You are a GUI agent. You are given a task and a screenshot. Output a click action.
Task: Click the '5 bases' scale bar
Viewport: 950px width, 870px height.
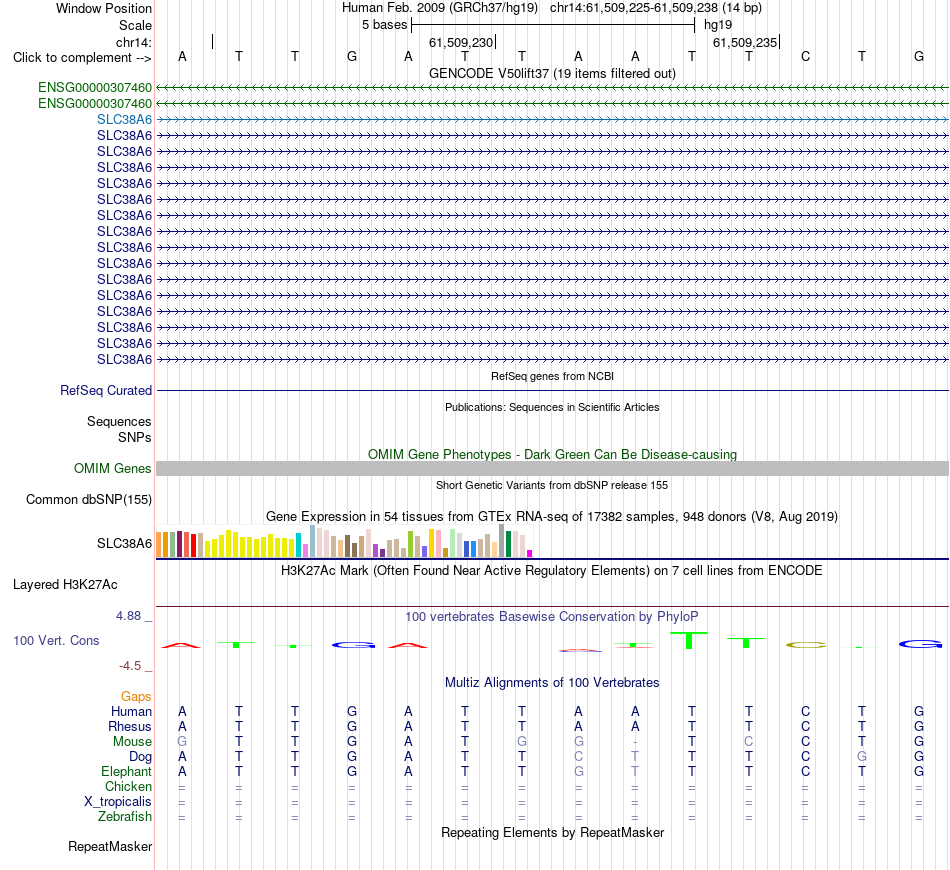(x=553, y=25)
